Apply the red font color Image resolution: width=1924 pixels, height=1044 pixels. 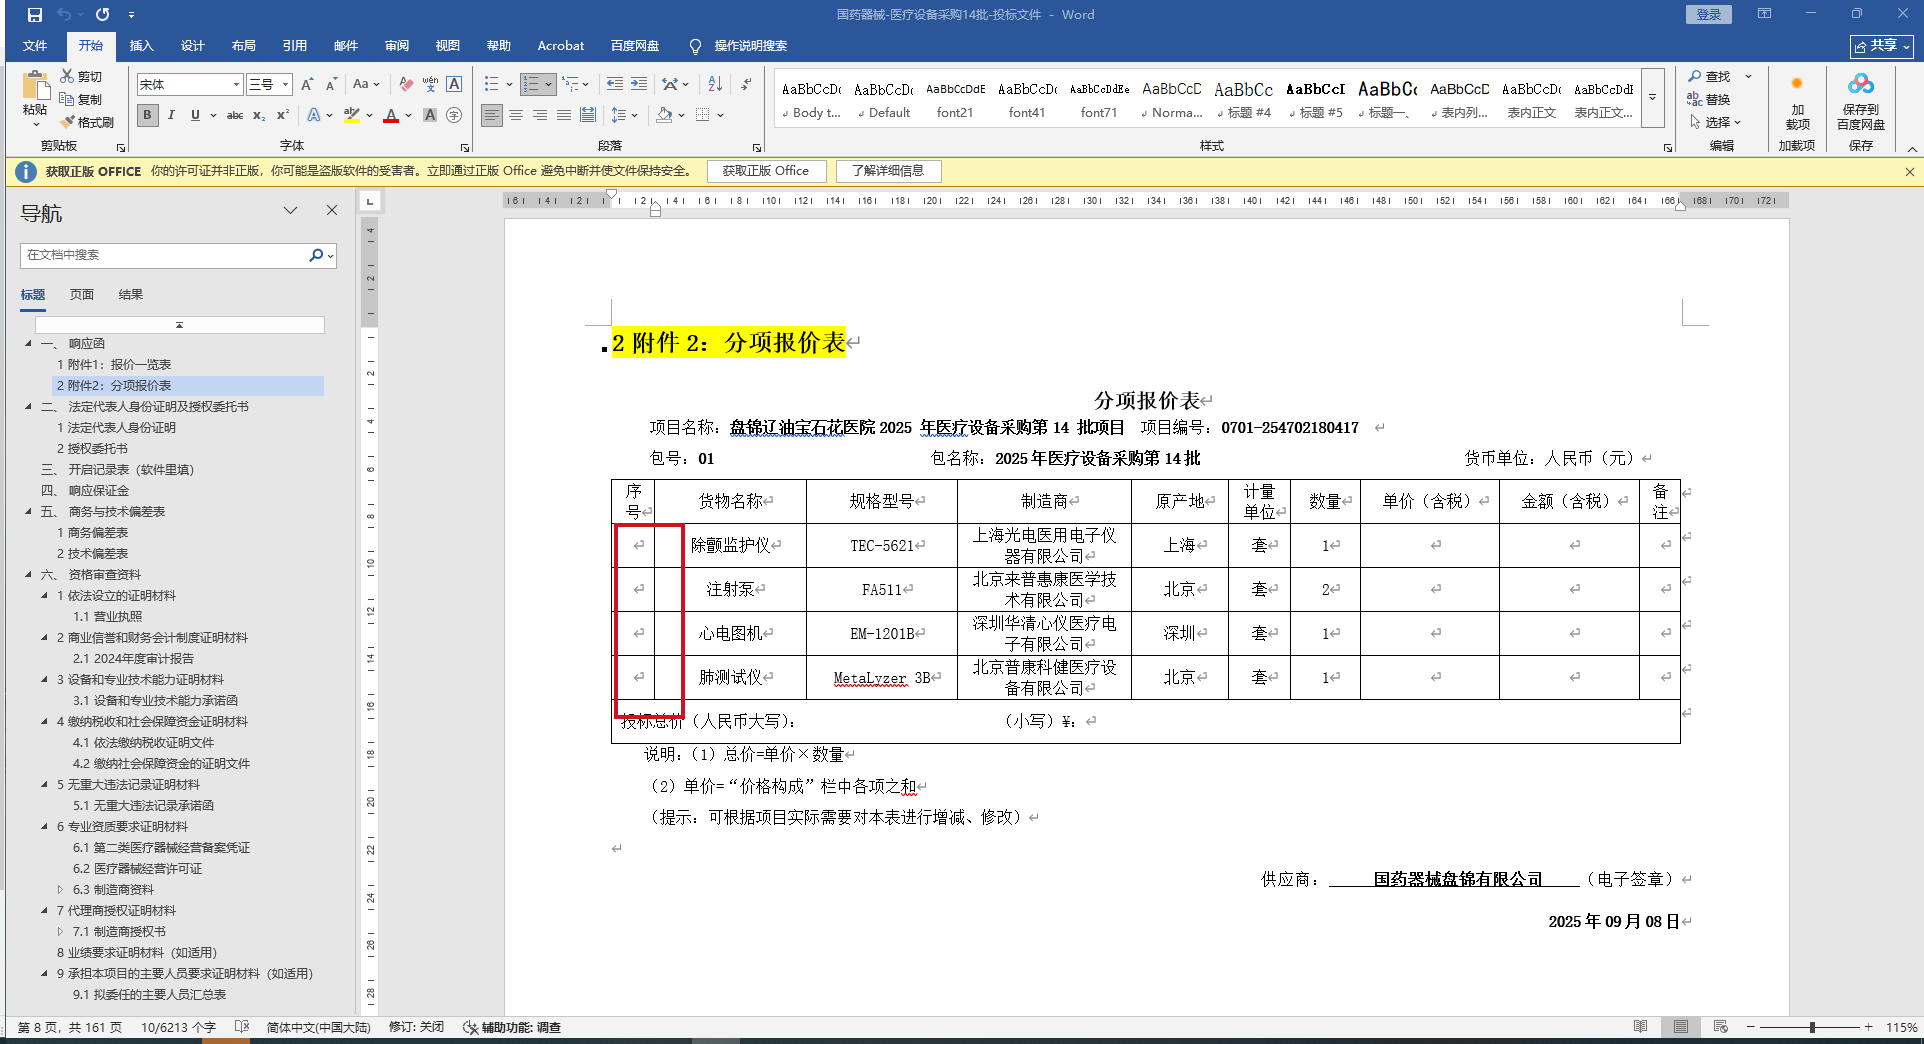pyautogui.click(x=391, y=115)
